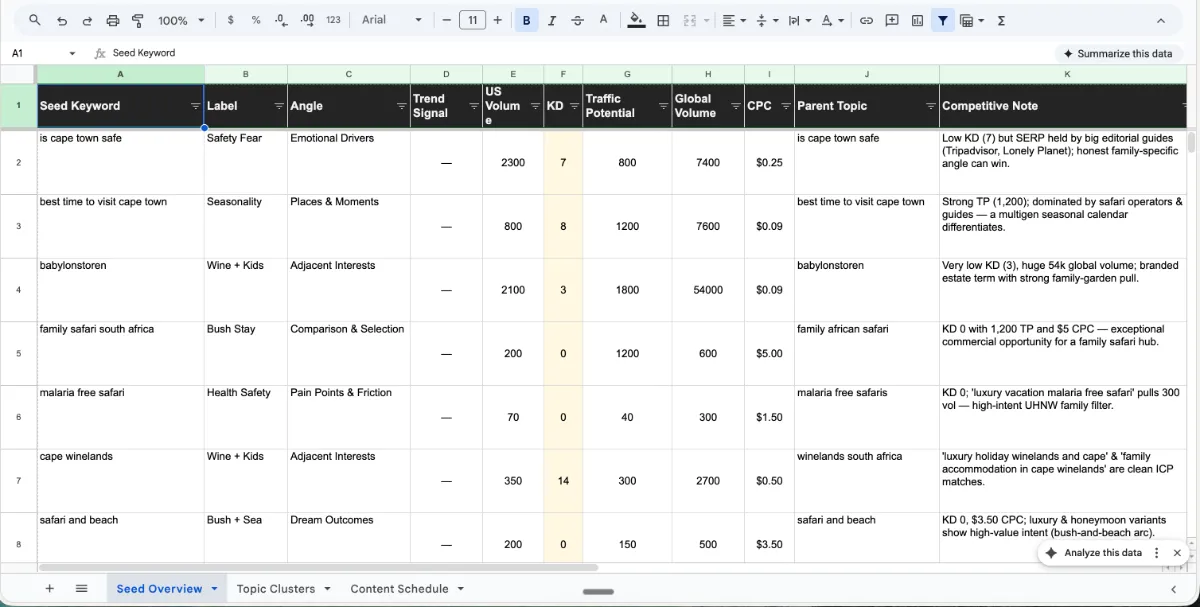Screen dimensions: 1200x607
Task: Increase decimal places
Action: coord(307,20)
